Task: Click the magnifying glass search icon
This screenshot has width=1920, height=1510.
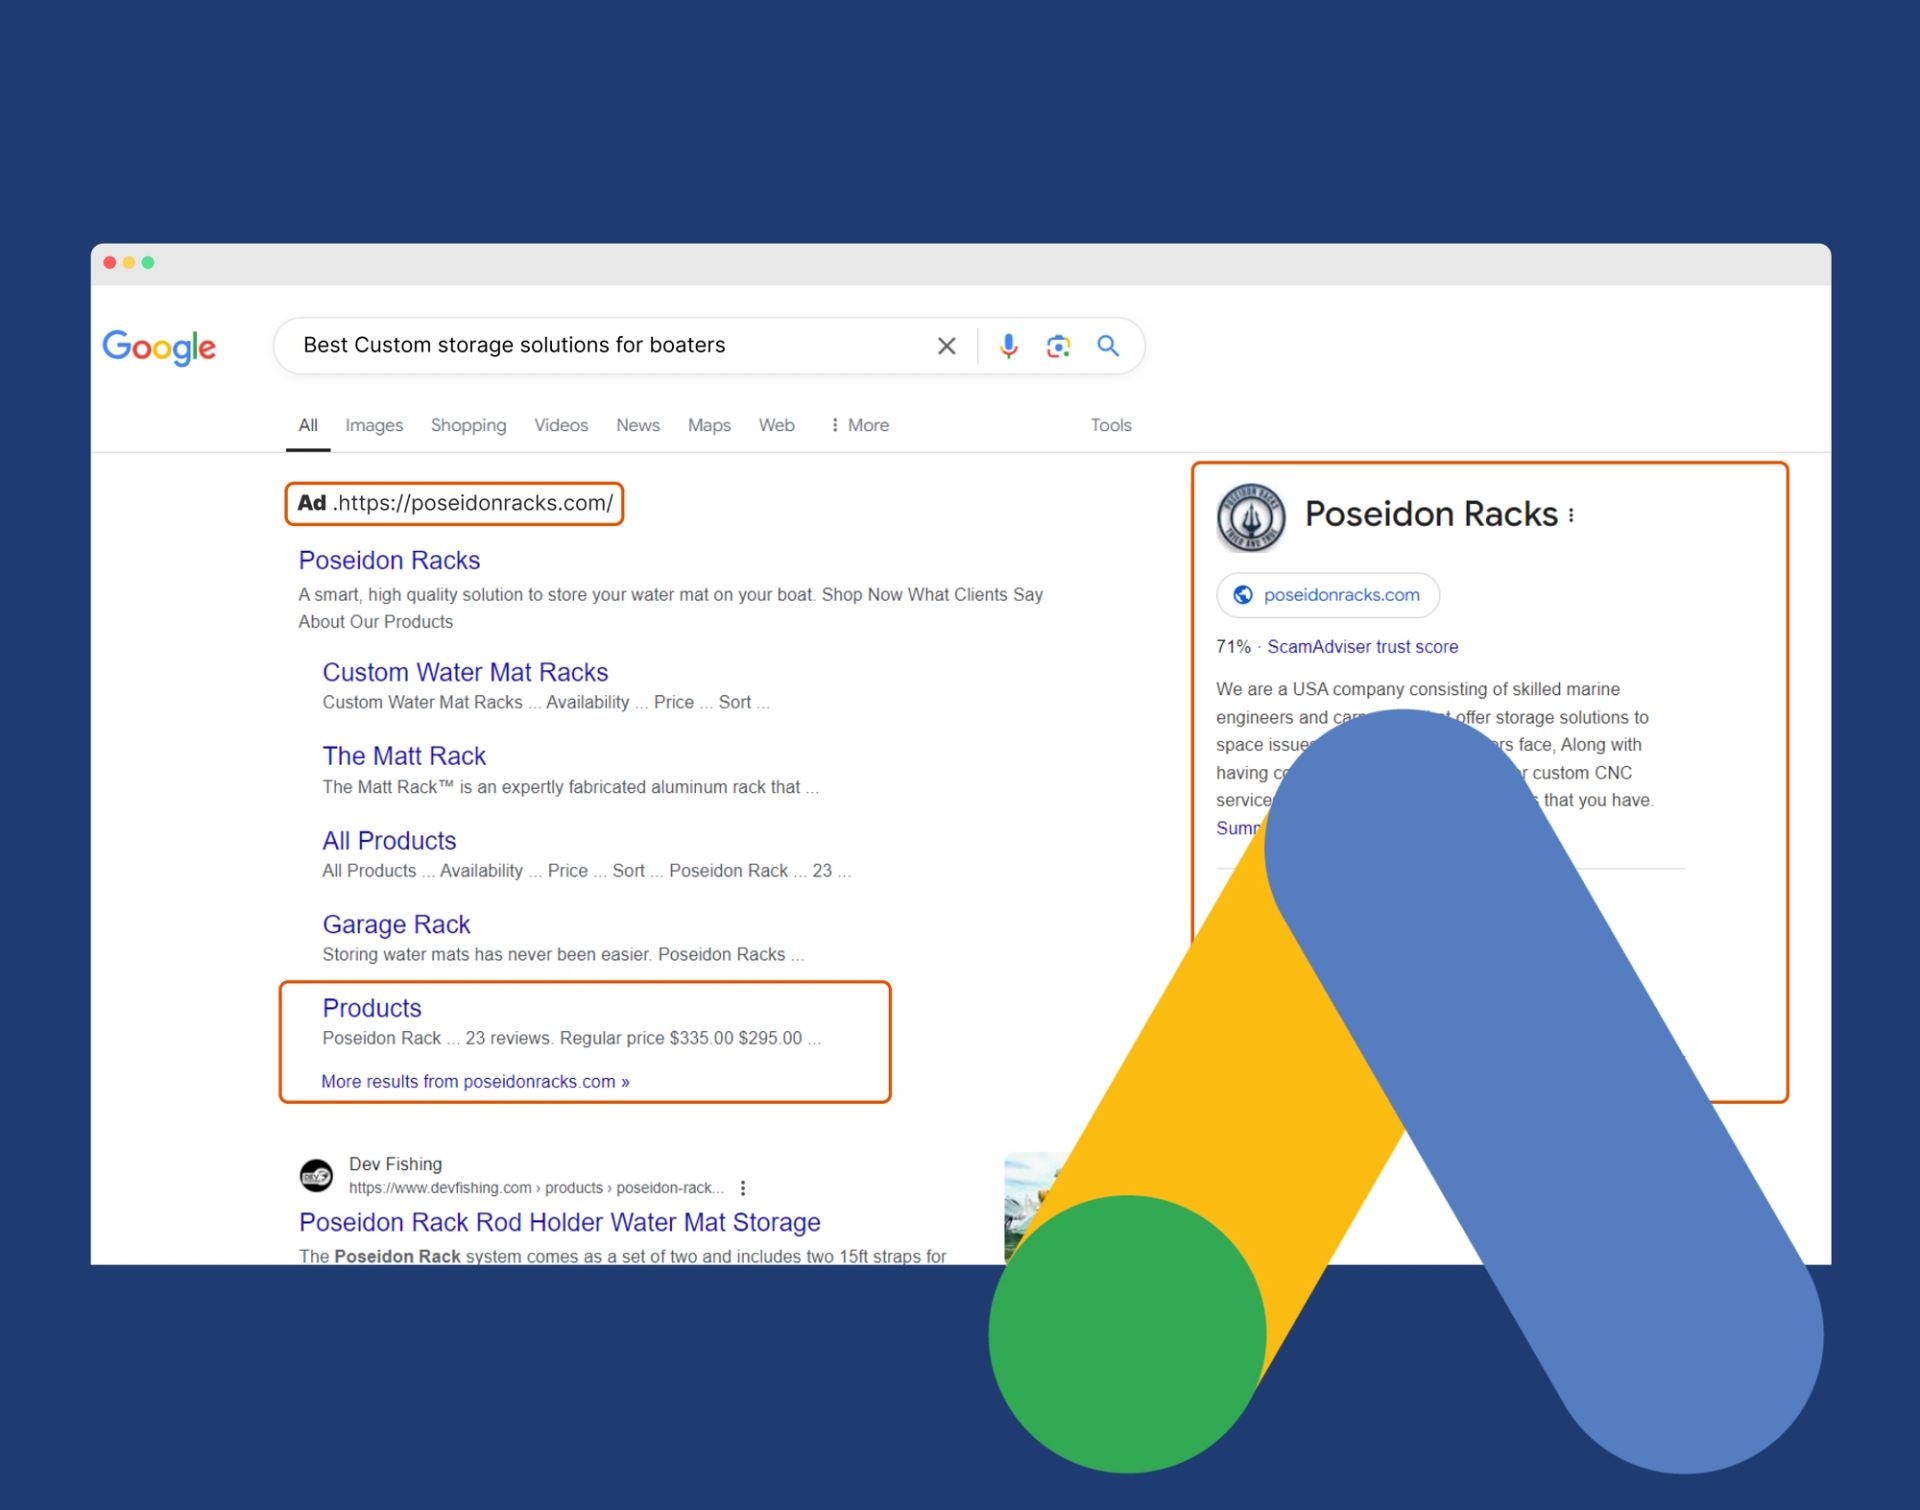Action: (1107, 346)
